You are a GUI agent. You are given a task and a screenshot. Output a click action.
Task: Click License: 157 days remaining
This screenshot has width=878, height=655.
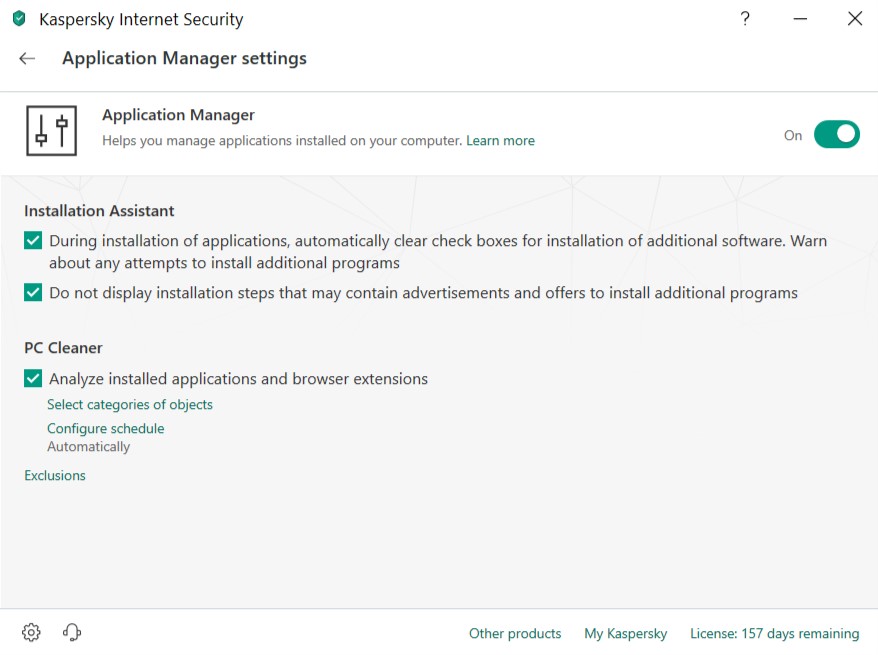coord(774,633)
